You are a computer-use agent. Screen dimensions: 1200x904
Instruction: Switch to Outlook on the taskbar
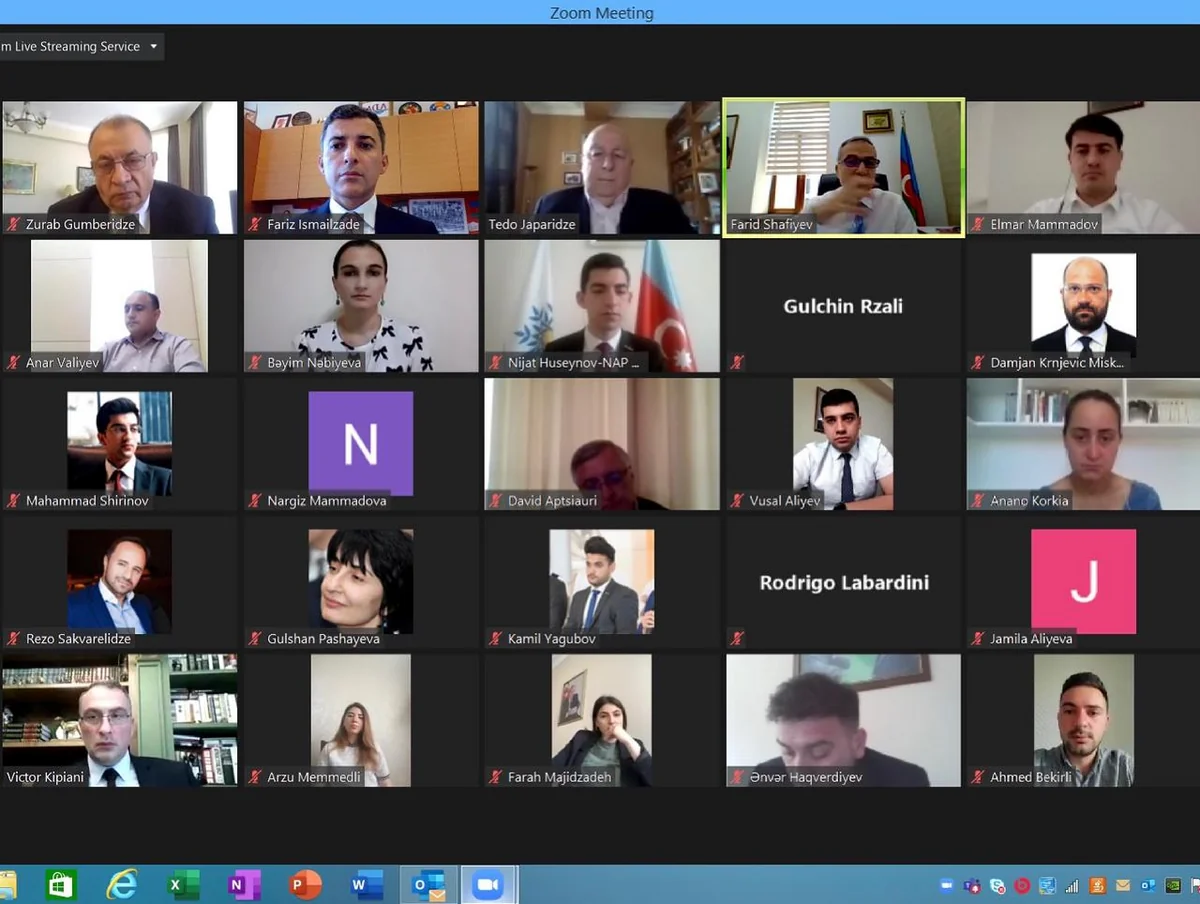coord(429,885)
